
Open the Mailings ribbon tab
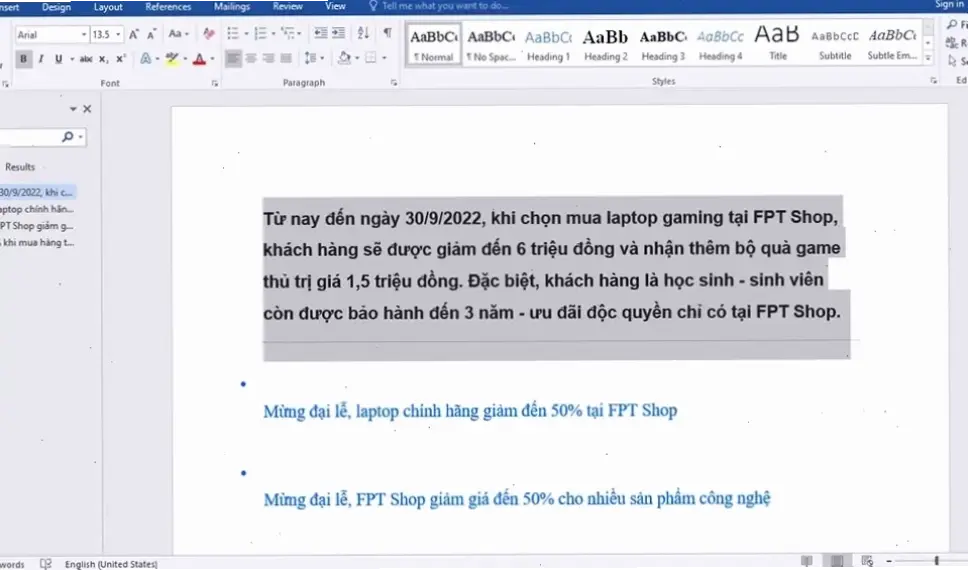tap(232, 7)
